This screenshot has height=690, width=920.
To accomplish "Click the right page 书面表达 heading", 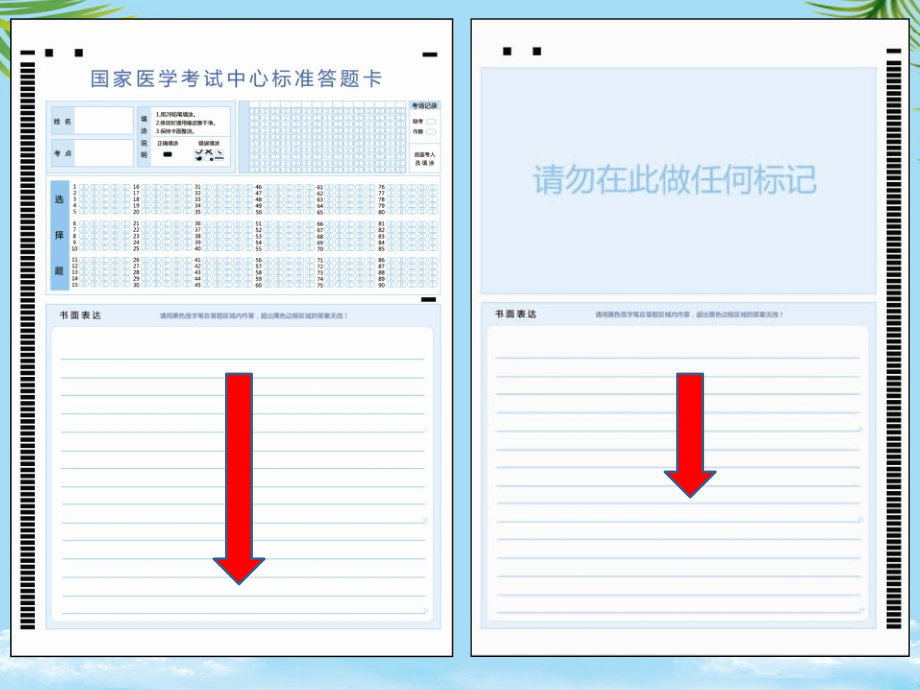I will pos(516,314).
